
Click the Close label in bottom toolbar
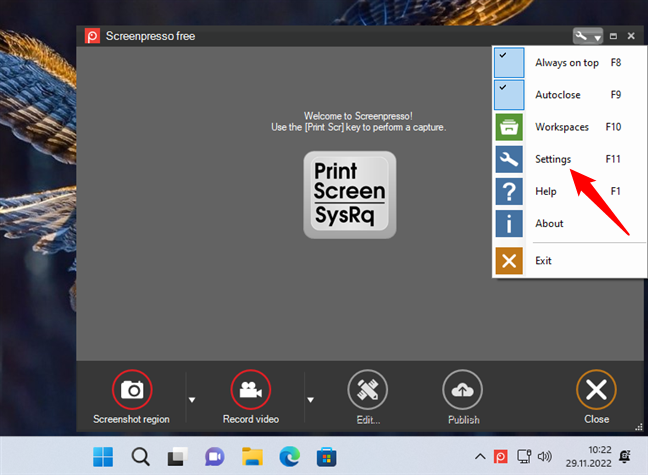pyautogui.click(x=596, y=419)
